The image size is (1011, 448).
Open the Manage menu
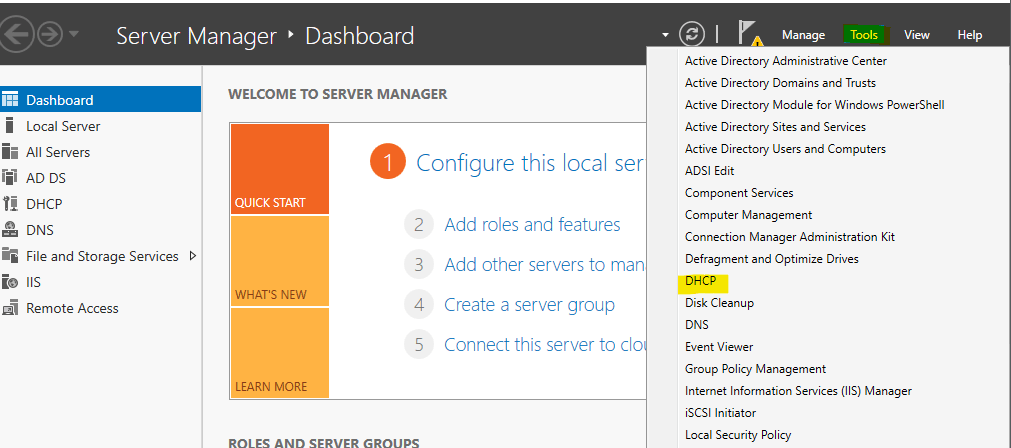(803, 35)
